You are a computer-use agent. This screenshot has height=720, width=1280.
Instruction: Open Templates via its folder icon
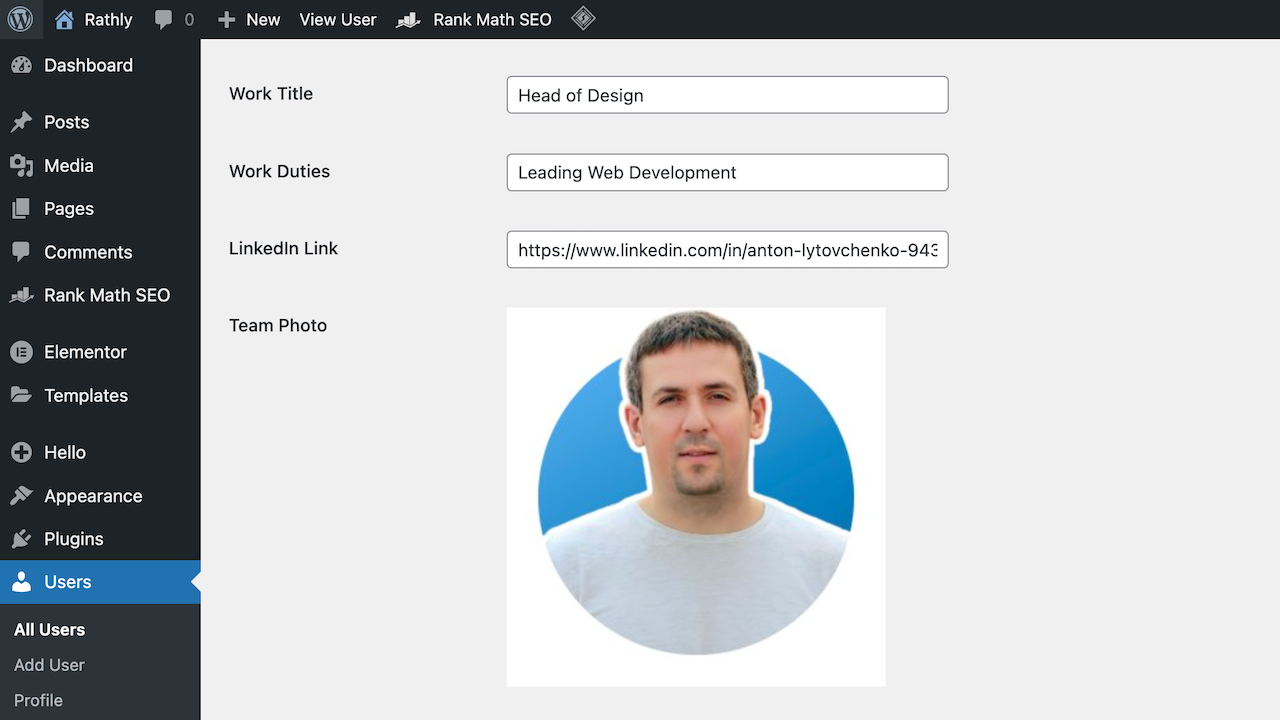tap(22, 395)
